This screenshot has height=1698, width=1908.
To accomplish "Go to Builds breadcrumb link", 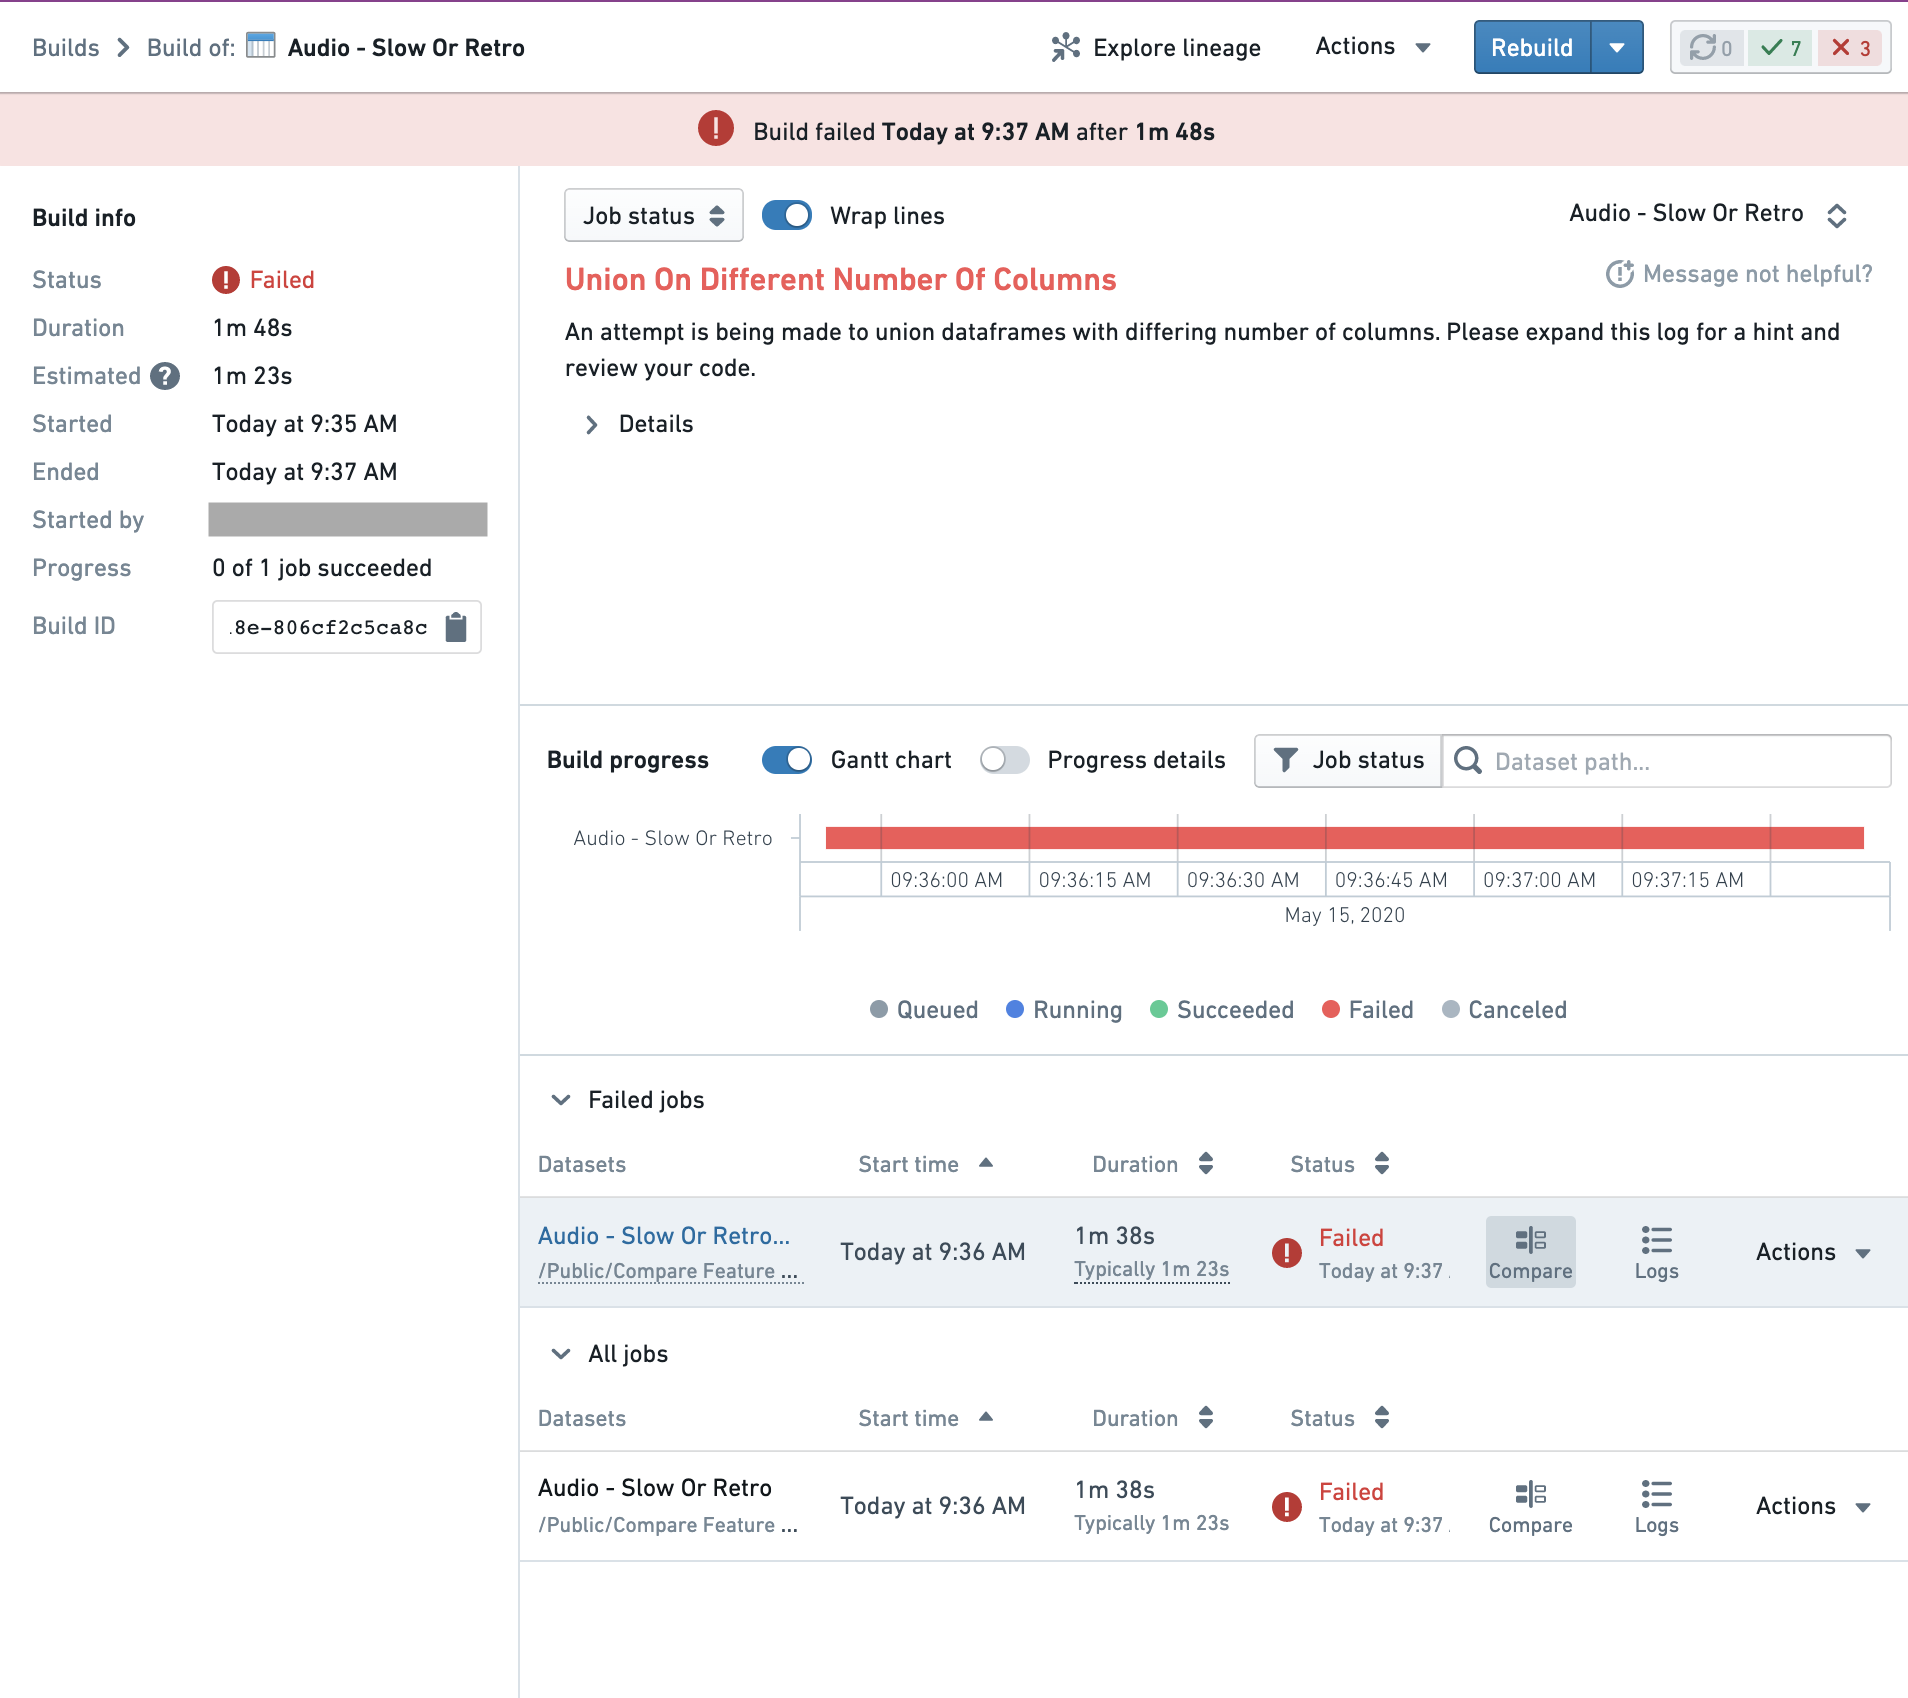I will 66,47.
